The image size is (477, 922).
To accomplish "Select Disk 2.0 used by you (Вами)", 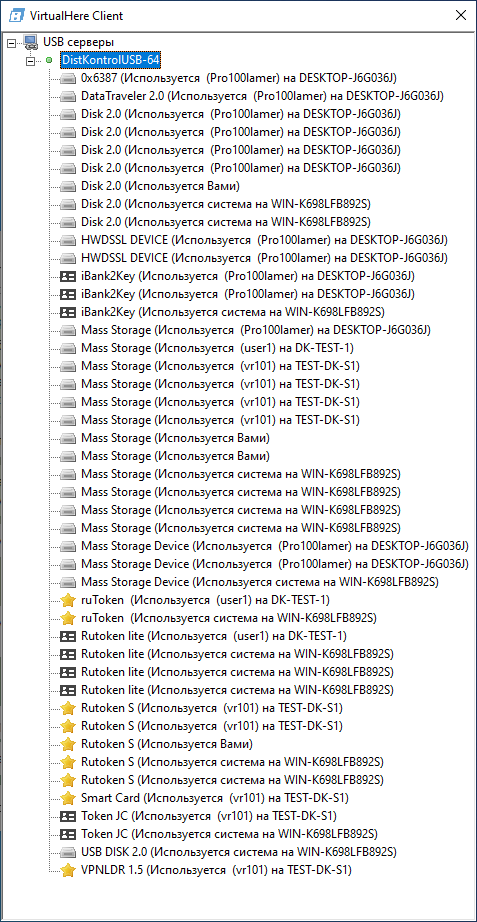I will point(159,186).
